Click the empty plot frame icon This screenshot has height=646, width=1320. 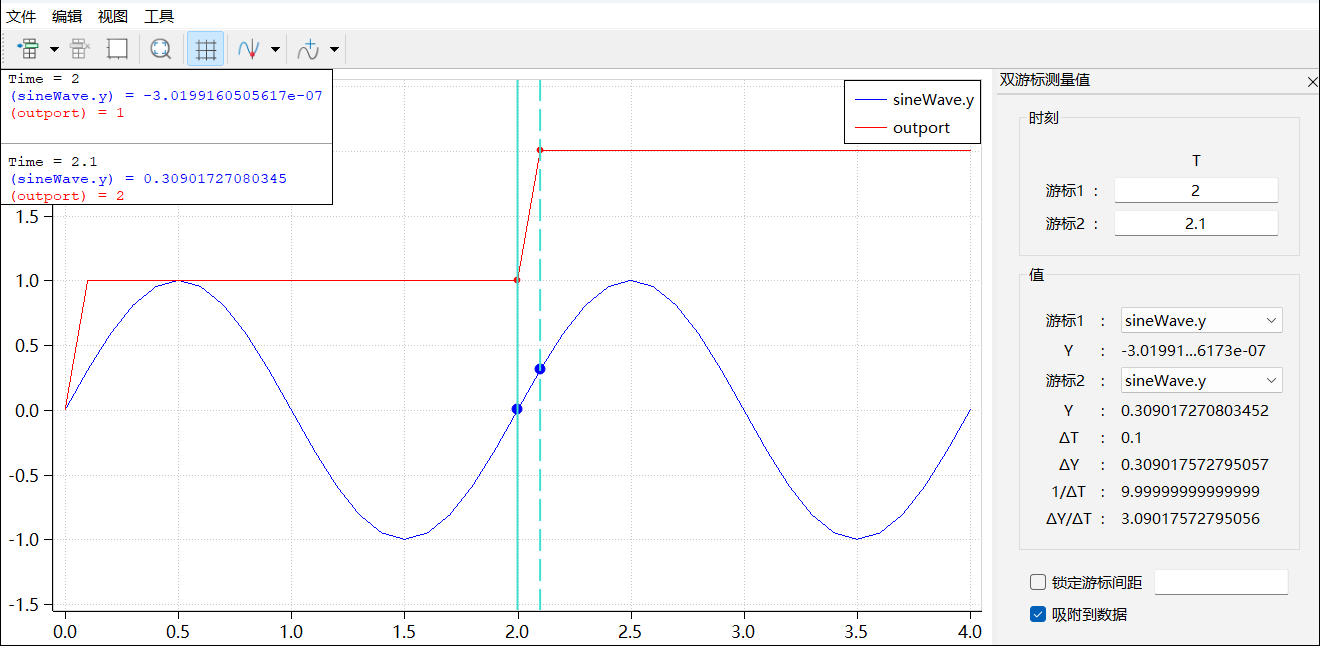118,48
